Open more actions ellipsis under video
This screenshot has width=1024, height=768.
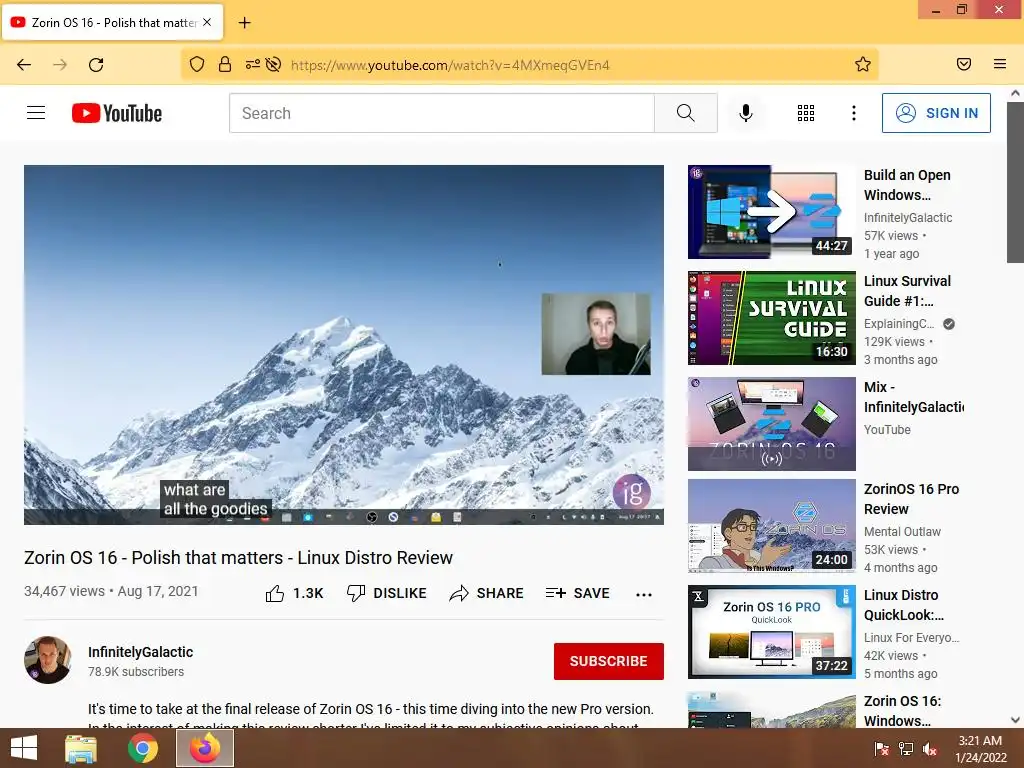(x=644, y=594)
